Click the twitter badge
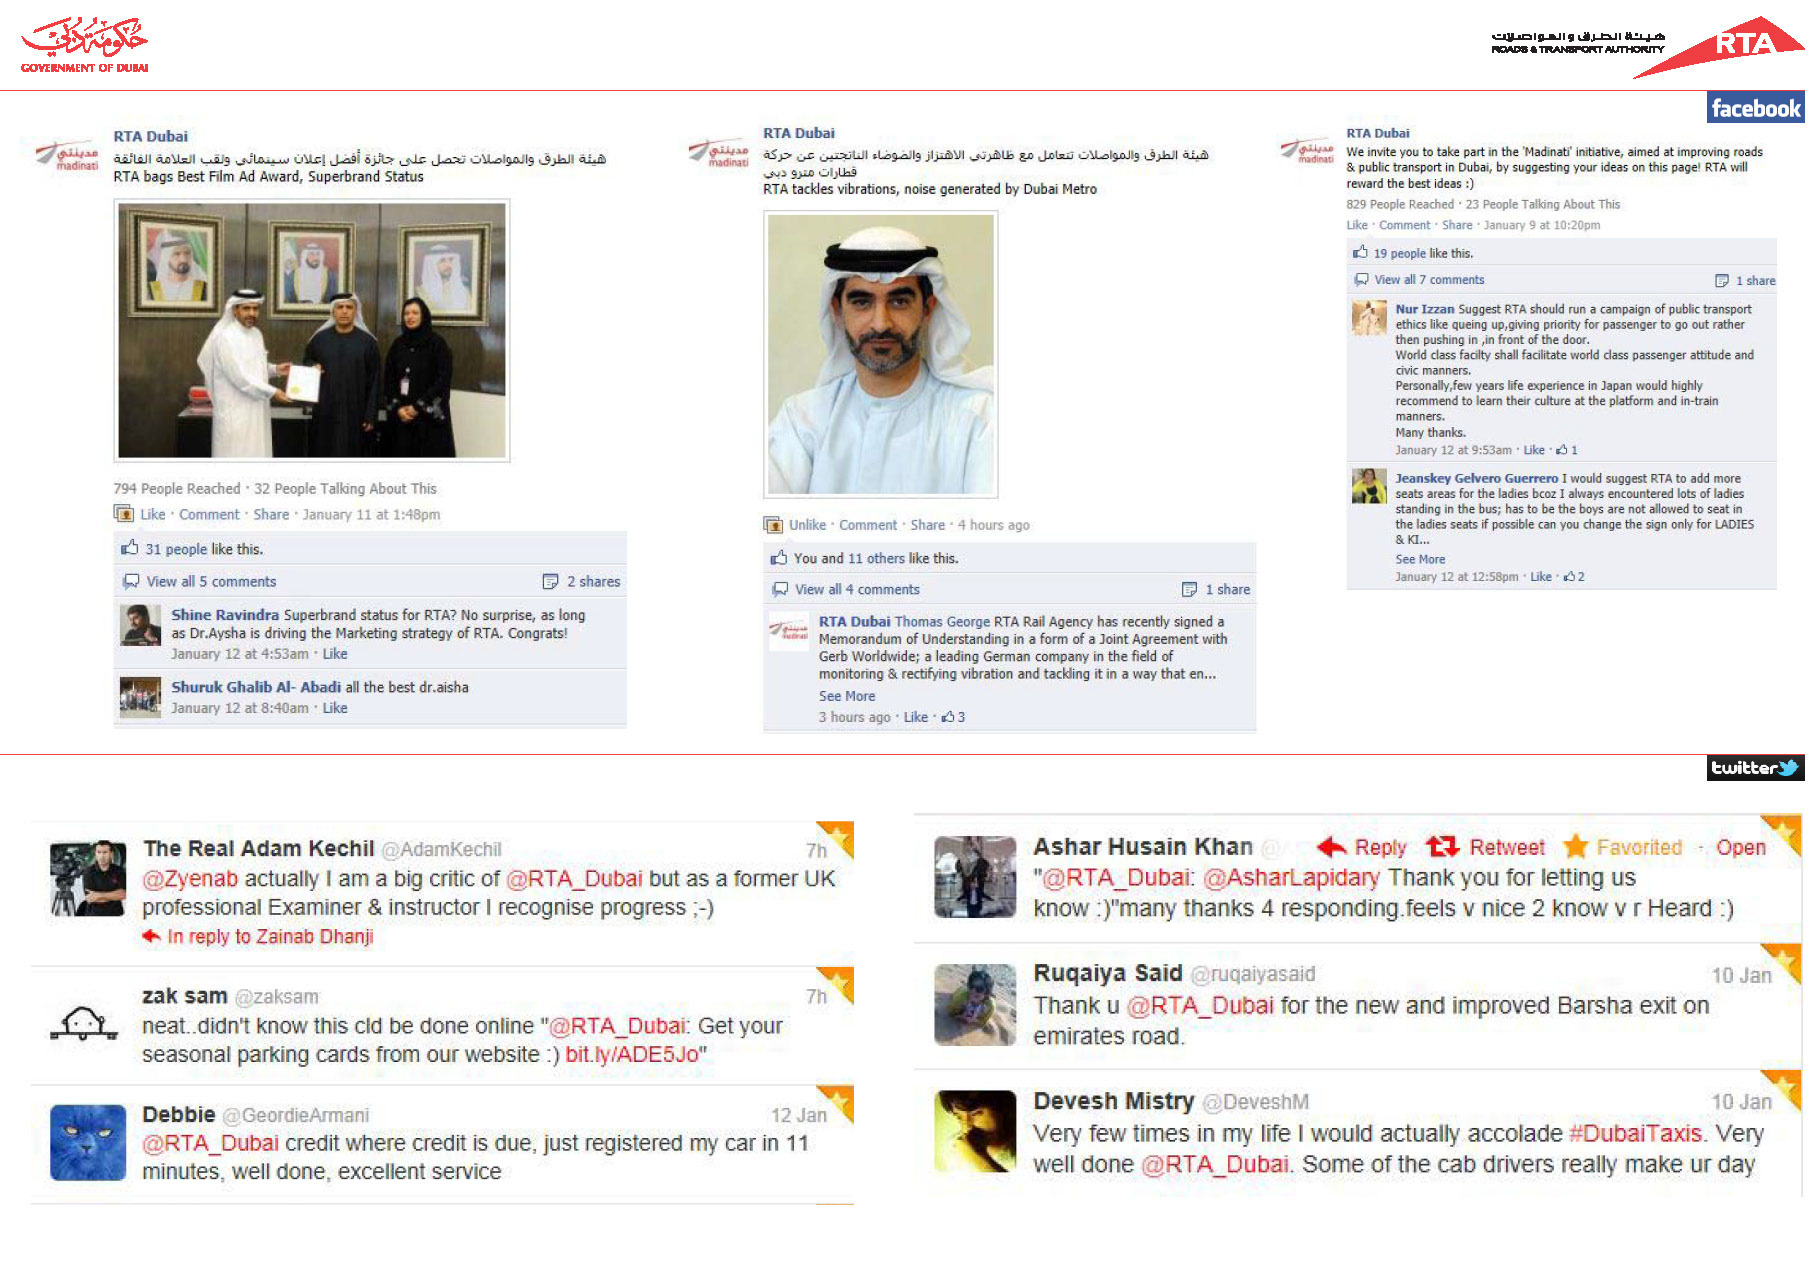The width and height of the screenshot is (1819, 1287). click(1755, 768)
